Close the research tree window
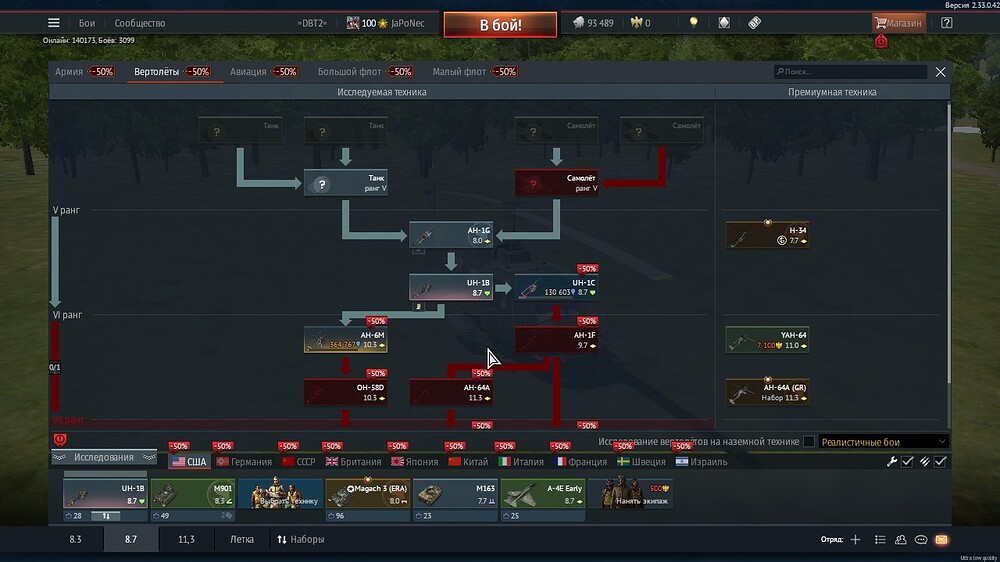Viewport: 1000px width, 562px height. point(940,72)
